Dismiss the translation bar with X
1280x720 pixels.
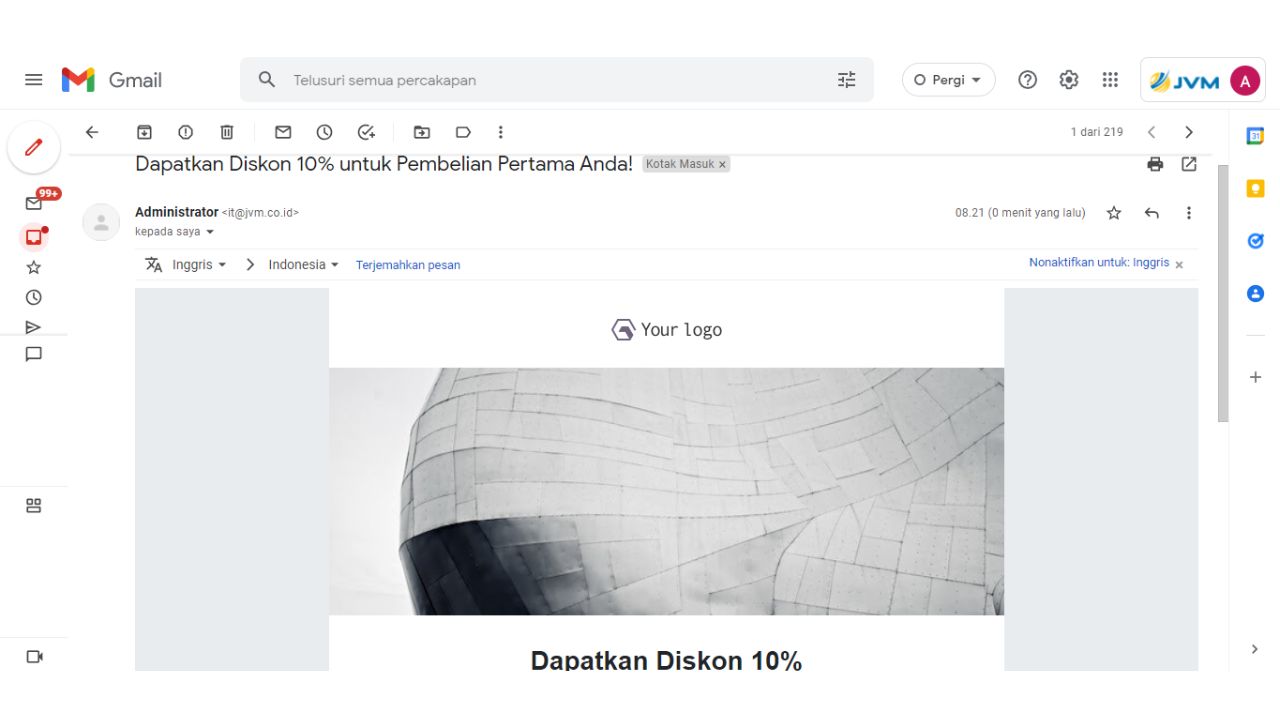pyautogui.click(x=1179, y=265)
